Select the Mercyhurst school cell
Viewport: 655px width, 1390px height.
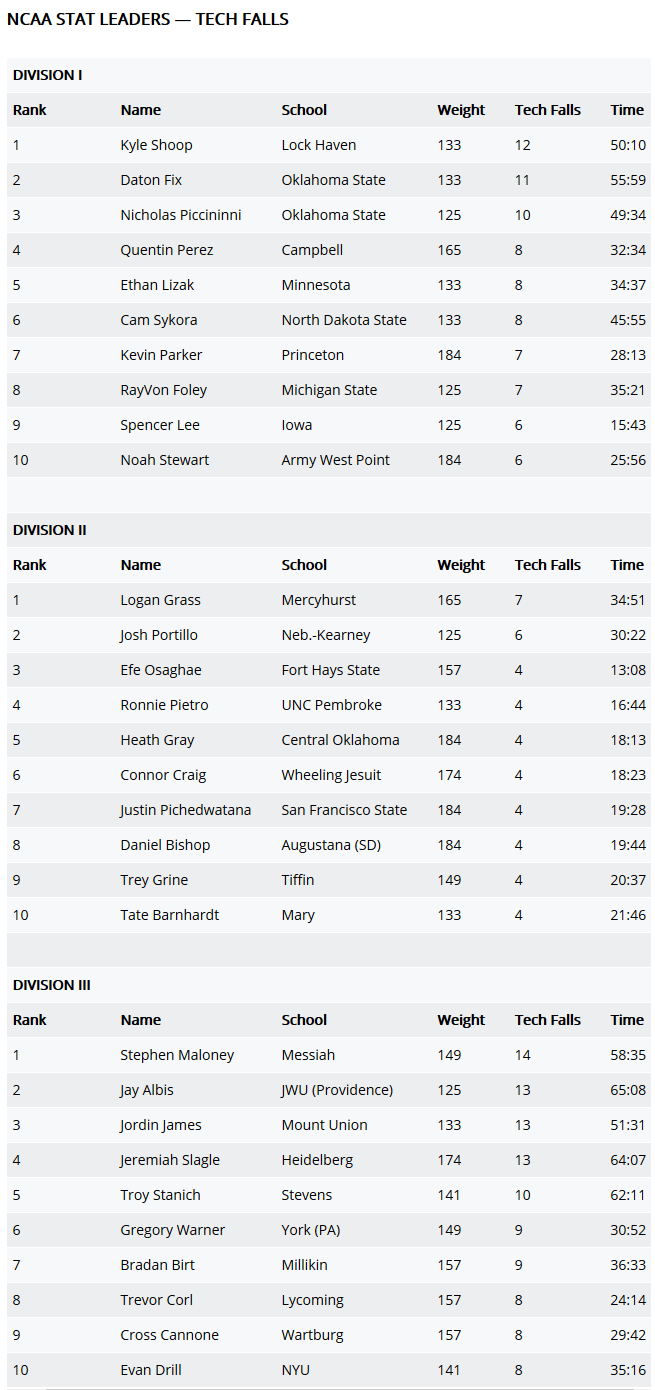point(318,600)
